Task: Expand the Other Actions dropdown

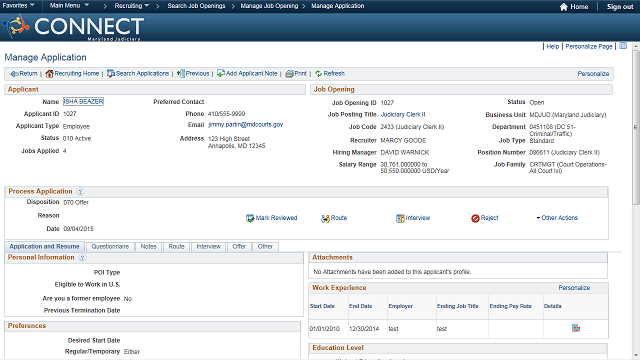Action: tap(557, 218)
